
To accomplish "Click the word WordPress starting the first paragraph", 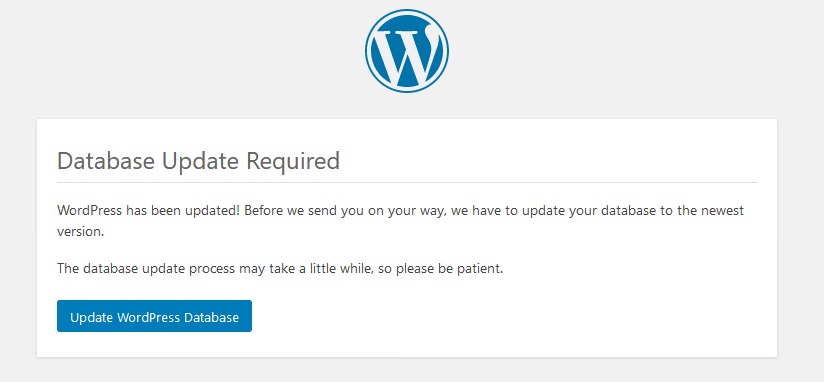I will (90, 211).
